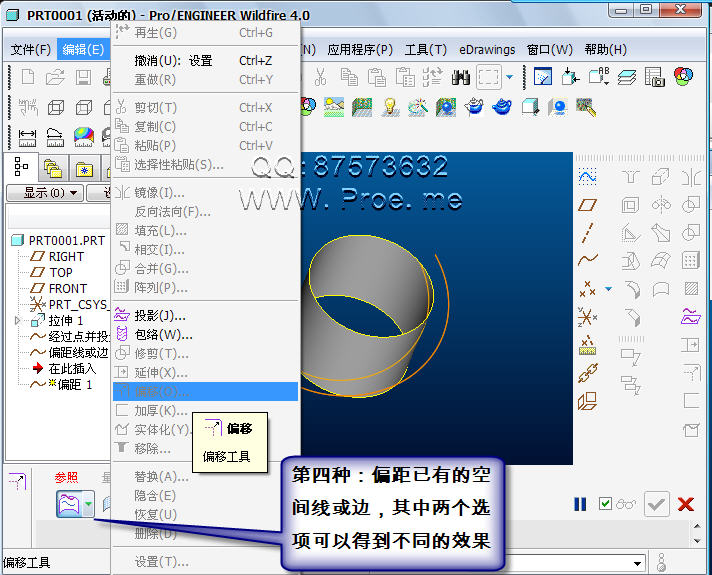This screenshot has width=712, height=575.
Task: Click the mirror tool icon
Action: click(691, 177)
